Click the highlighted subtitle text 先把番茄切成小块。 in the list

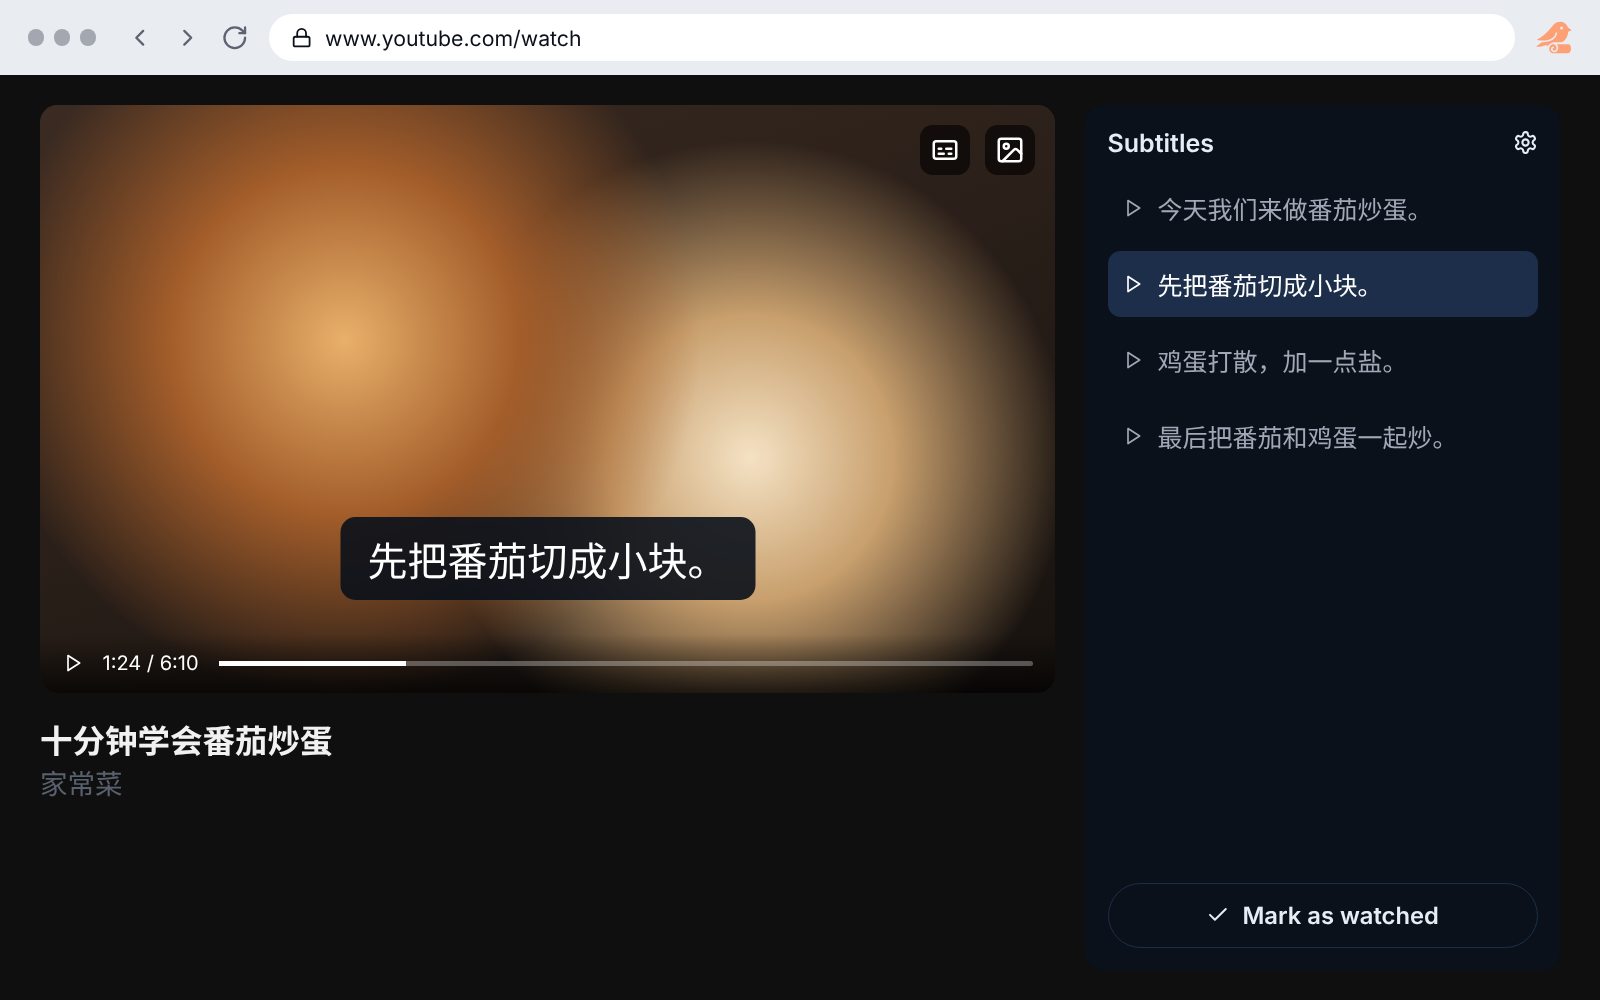pyautogui.click(x=1264, y=286)
